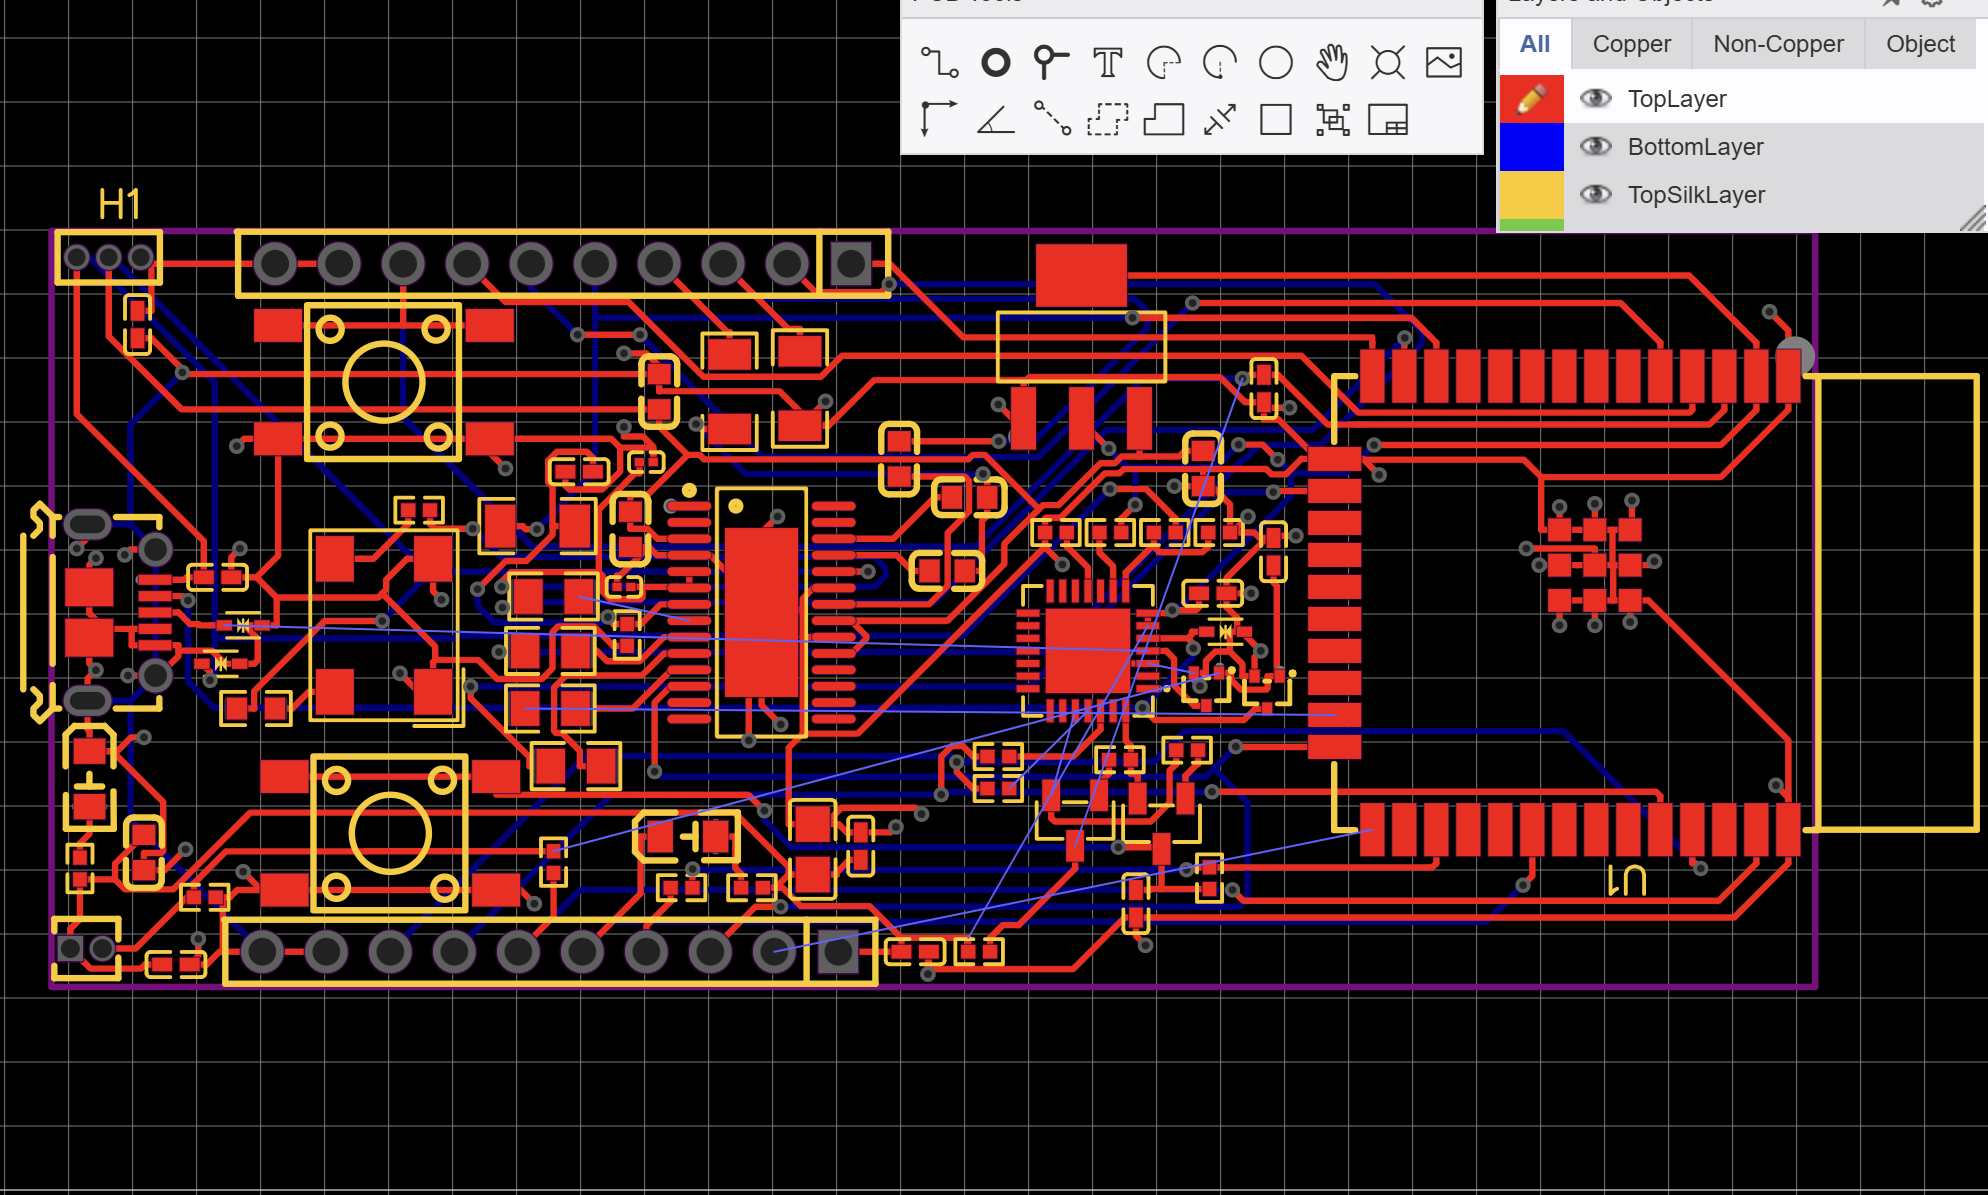Select the dashed Copper Area tool
This screenshot has height=1195, width=1988.
(x=1107, y=119)
